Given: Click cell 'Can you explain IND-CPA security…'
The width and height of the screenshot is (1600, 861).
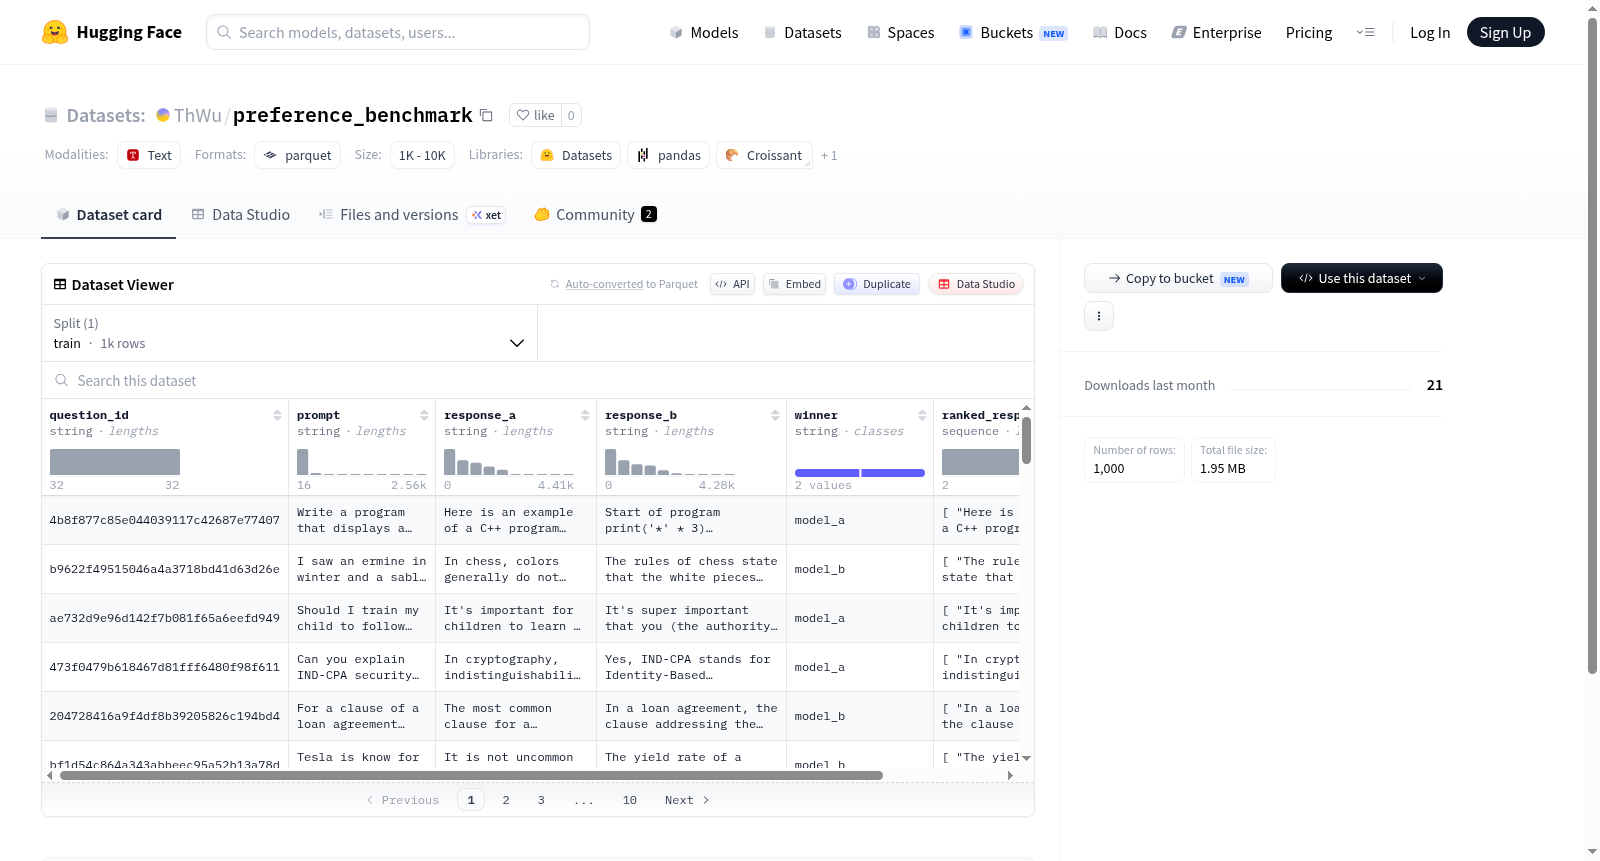Looking at the screenshot, I should [362, 667].
